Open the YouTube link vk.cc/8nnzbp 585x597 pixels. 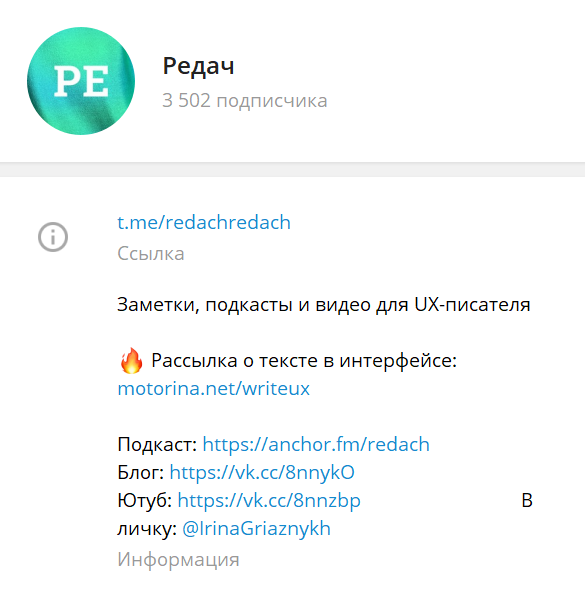pyautogui.click(x=269, y=500)
